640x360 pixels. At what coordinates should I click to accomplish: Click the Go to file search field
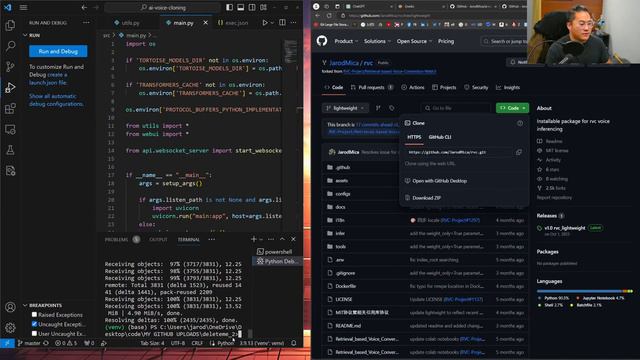(x=456, y=108)
